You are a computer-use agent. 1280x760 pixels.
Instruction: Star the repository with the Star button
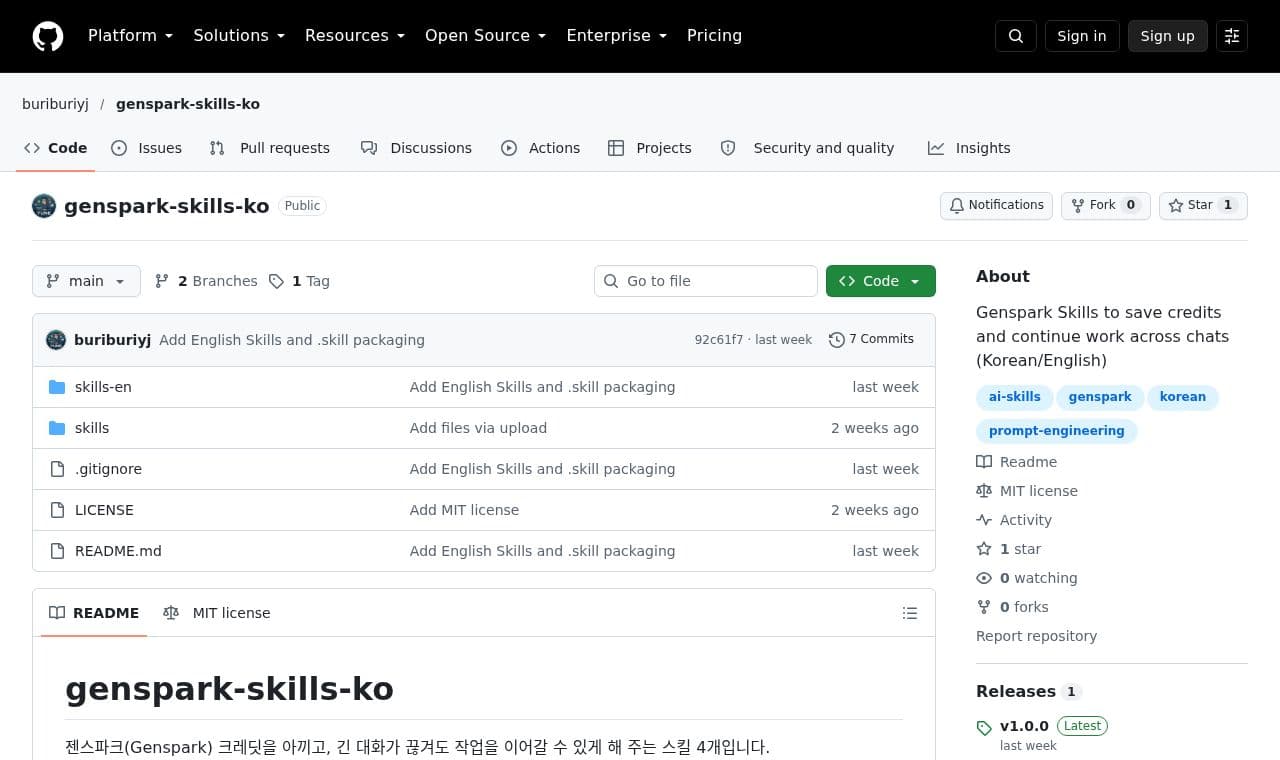[x=1203, y=205]
